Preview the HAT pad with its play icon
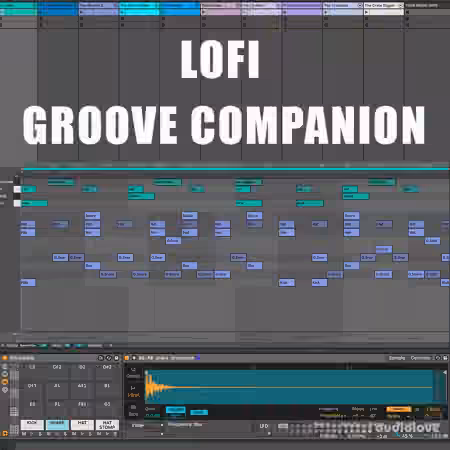The height and width of the screenshot is (450, 450). click(x=82, y=434)
